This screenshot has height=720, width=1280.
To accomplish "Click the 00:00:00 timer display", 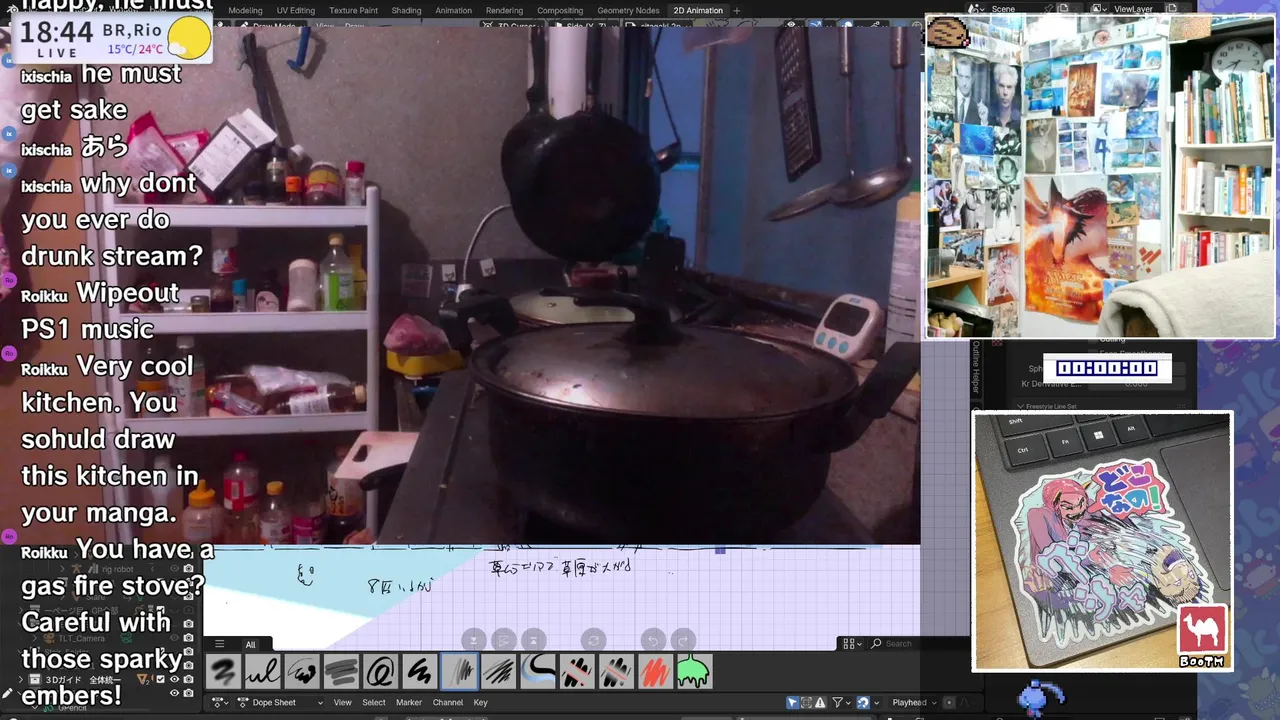I will pyautogui.click(x=1107, y=368).
